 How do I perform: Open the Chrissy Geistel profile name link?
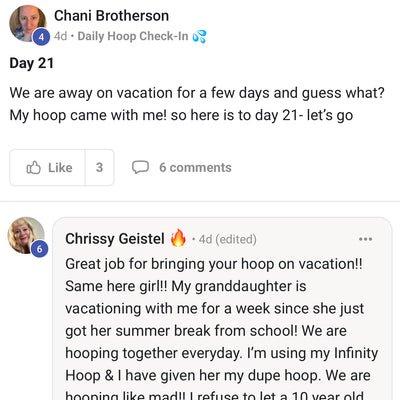115,239
